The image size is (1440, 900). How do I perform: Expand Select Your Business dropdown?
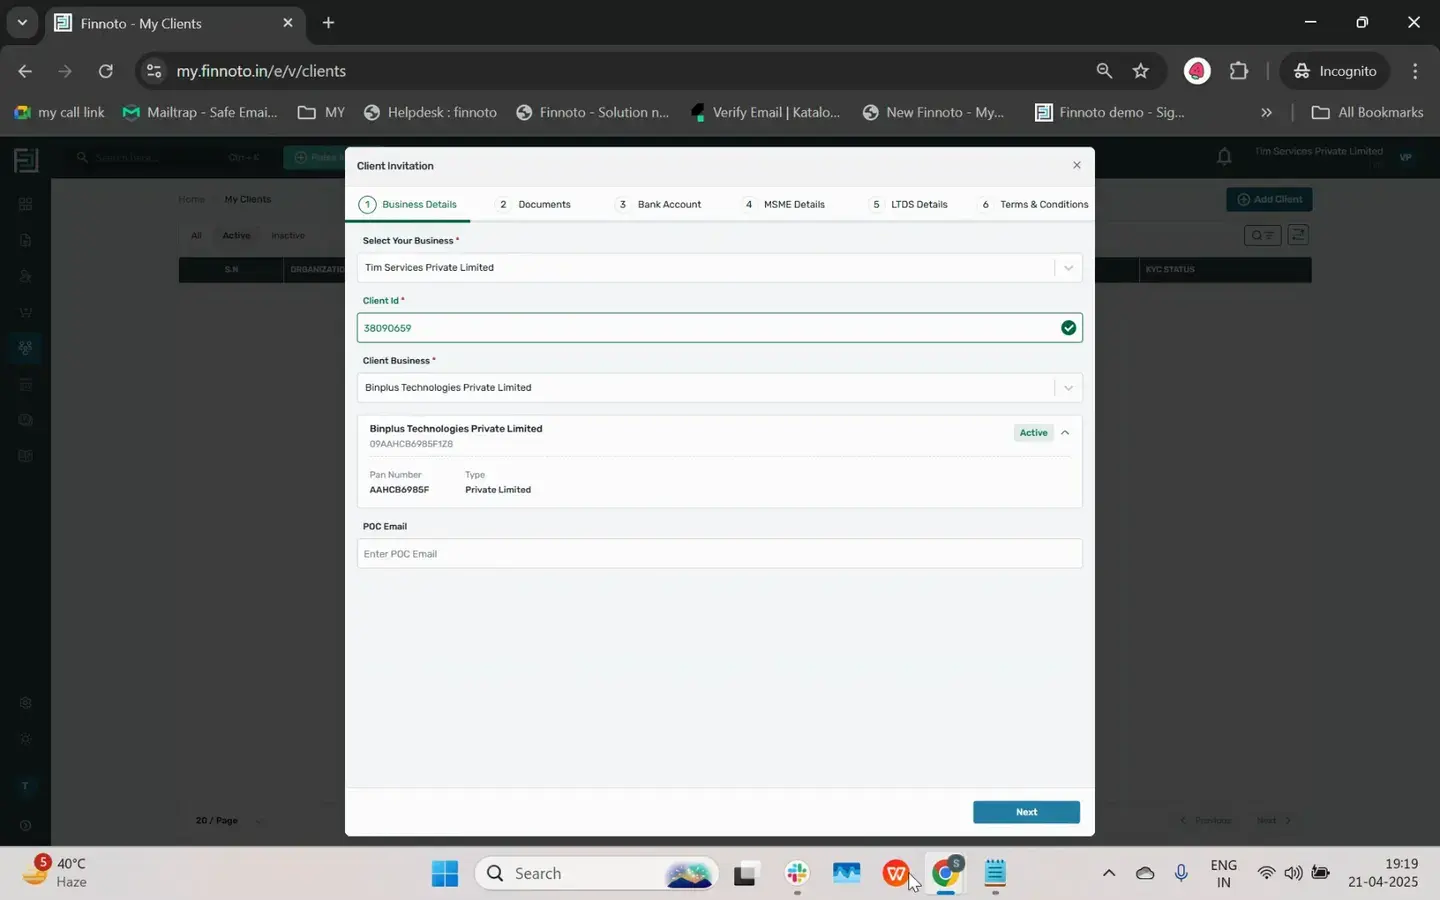coord(1068,268)
